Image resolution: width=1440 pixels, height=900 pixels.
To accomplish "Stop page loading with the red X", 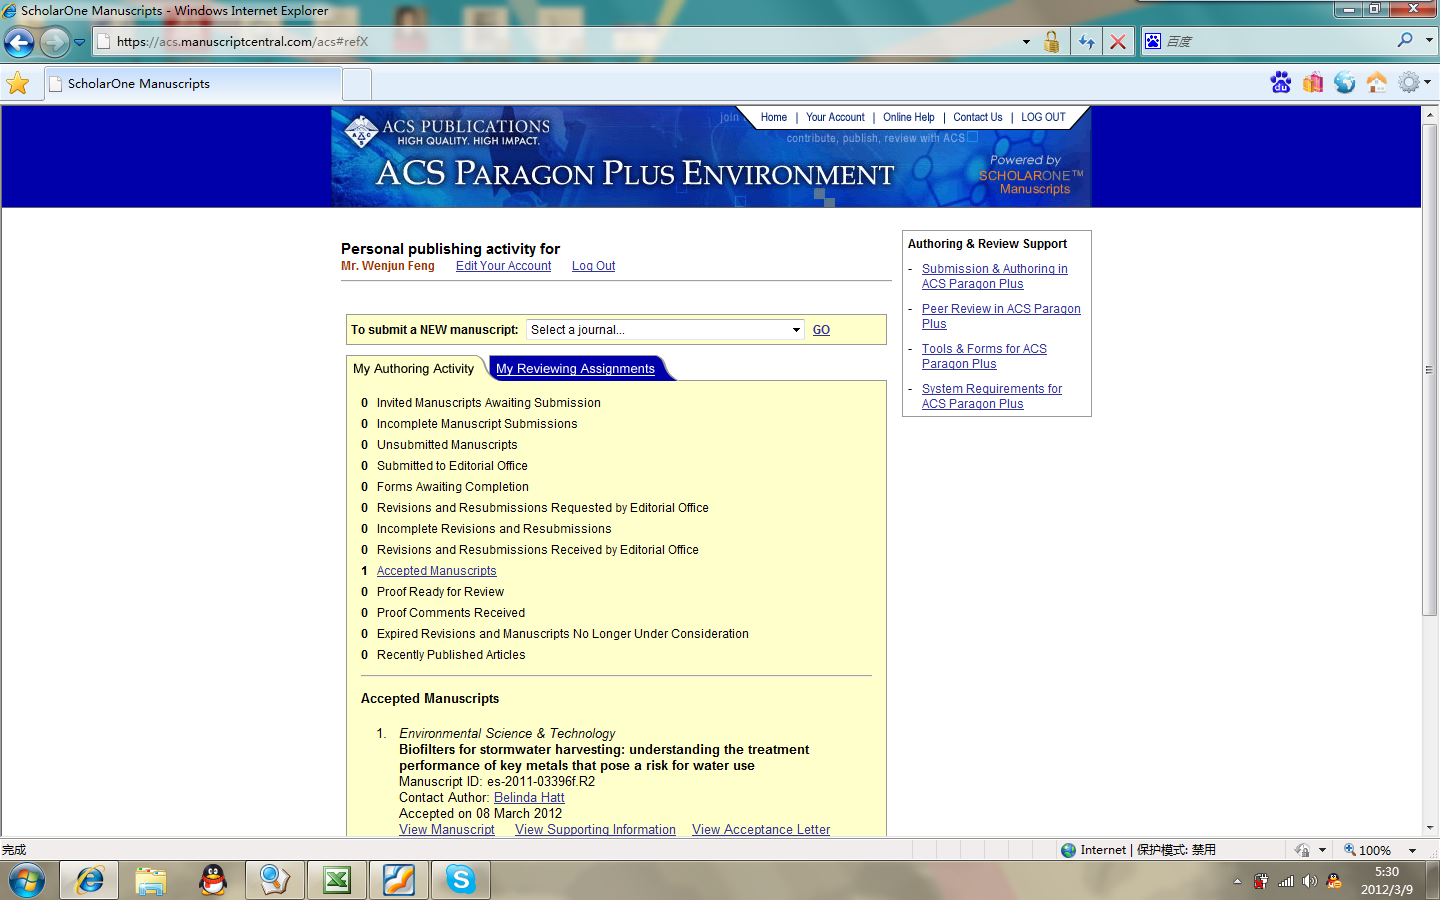I will click(x=1118, y=41).
